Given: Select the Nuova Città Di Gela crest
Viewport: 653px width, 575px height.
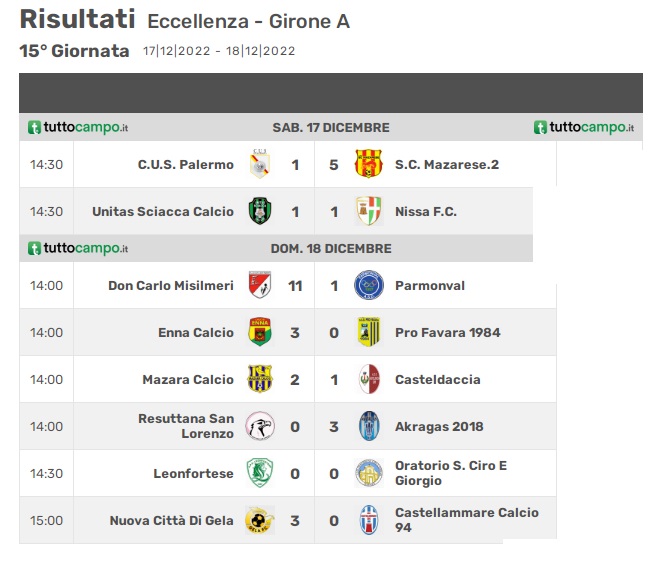Looking at the screenshot, I should coord(260,520).
